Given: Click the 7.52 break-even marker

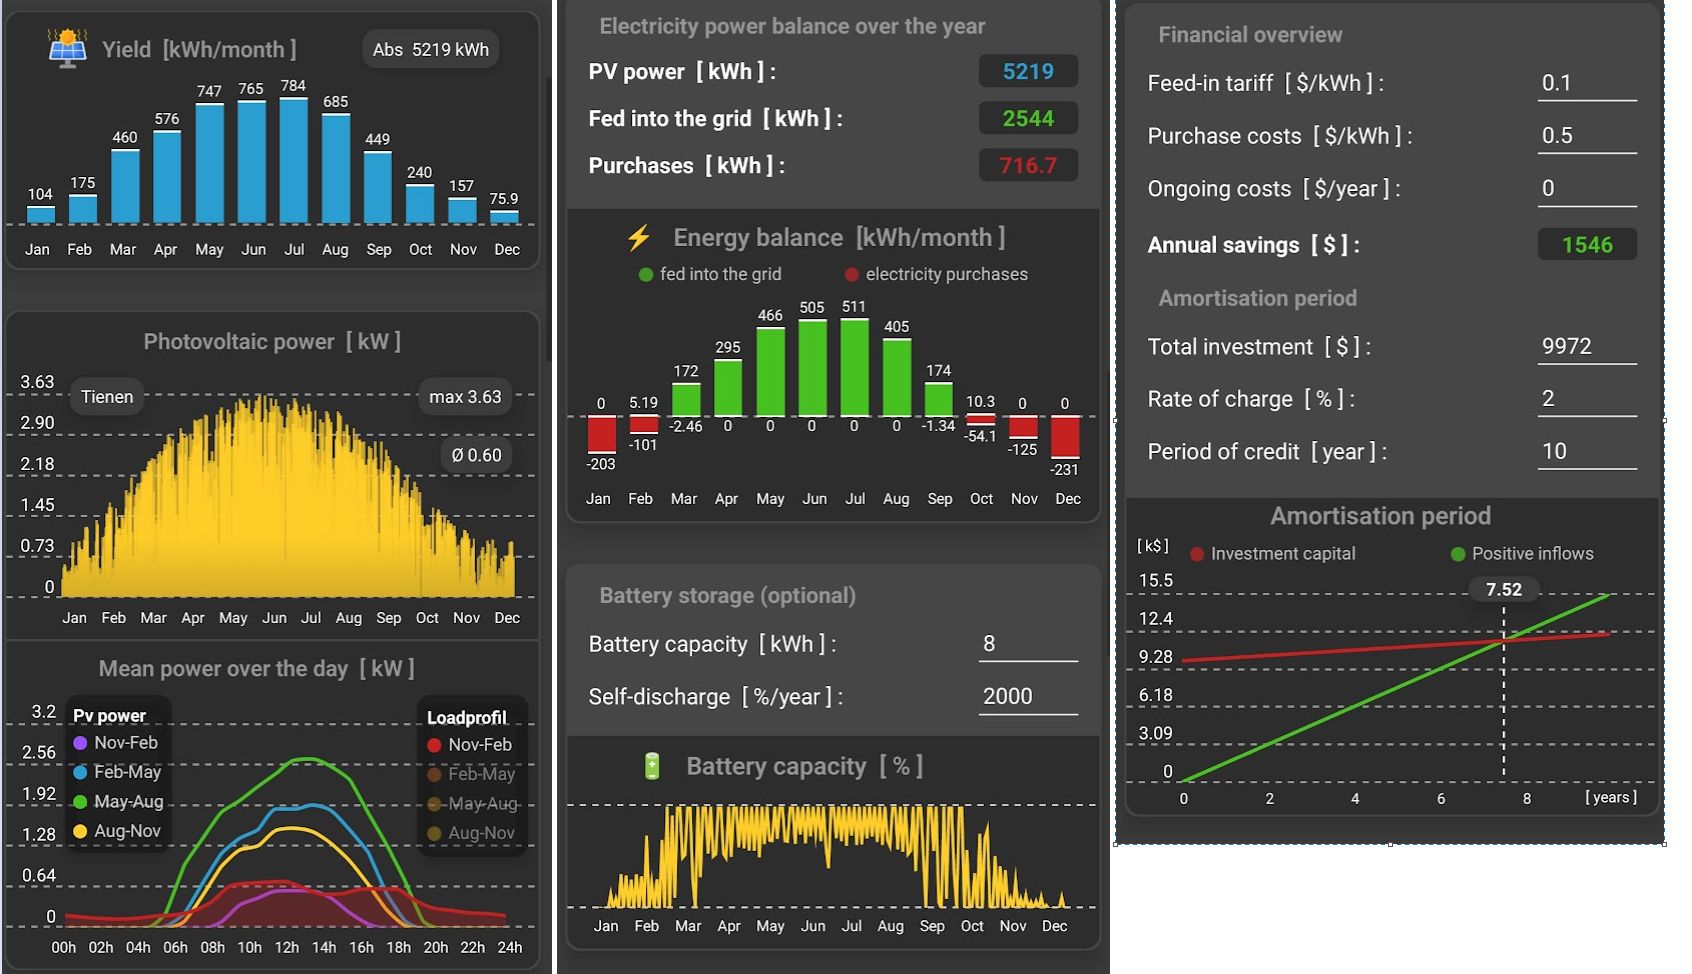Looking at the screenshot, I should pos(1503,590).
